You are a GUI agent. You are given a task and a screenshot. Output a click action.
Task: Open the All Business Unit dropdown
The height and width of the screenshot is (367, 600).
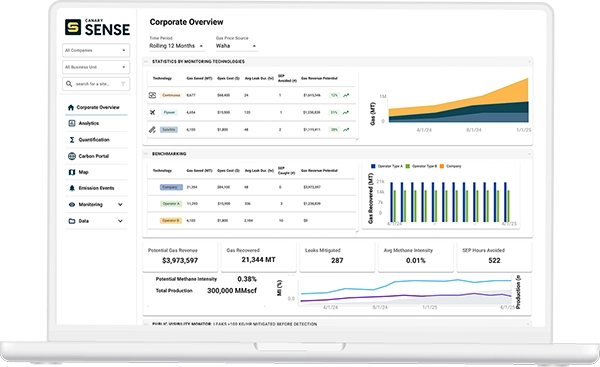(96, 67)
